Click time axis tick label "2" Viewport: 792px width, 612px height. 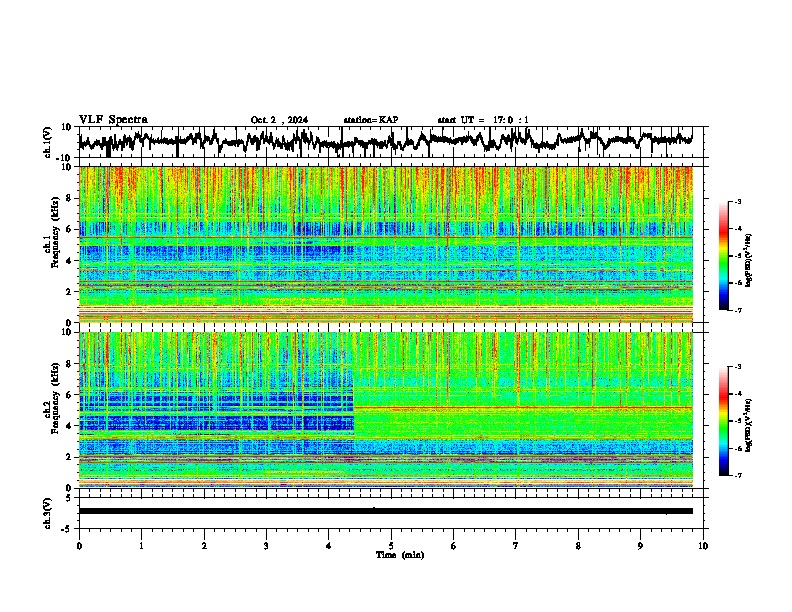[x=204, y=546]
